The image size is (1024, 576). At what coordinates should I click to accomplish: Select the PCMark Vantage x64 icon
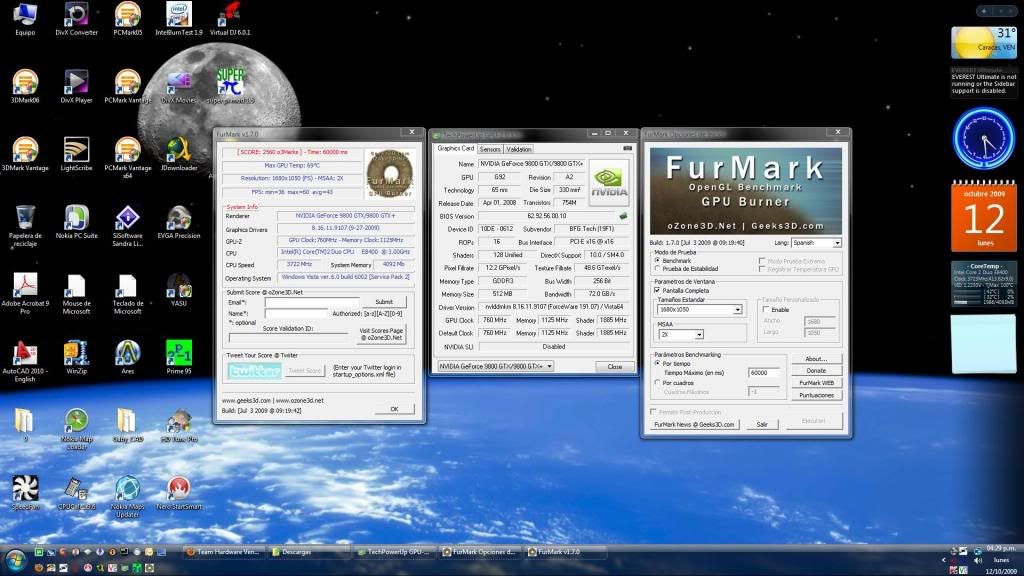coord(127,158)
